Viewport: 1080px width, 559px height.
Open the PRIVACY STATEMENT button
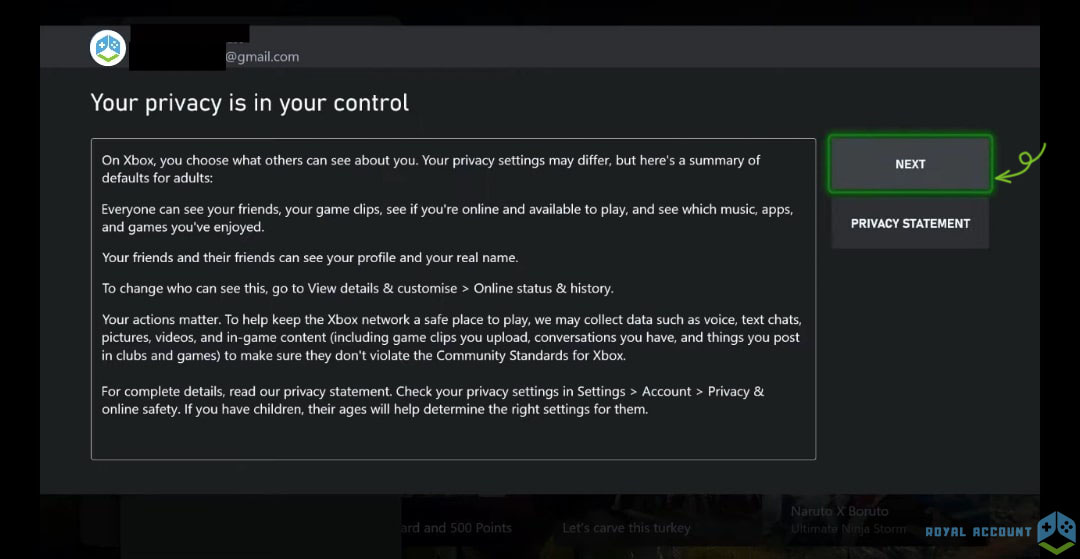[910, 223]
